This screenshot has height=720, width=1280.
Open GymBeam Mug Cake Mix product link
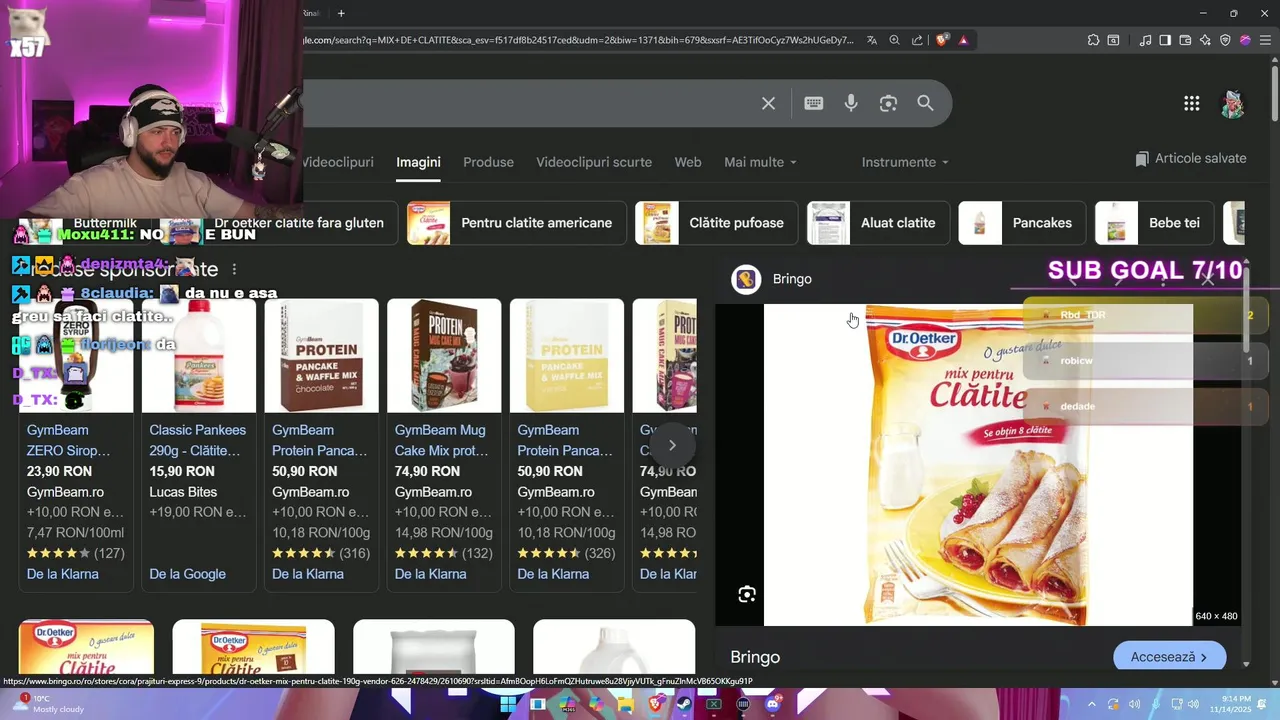(443, 440)
